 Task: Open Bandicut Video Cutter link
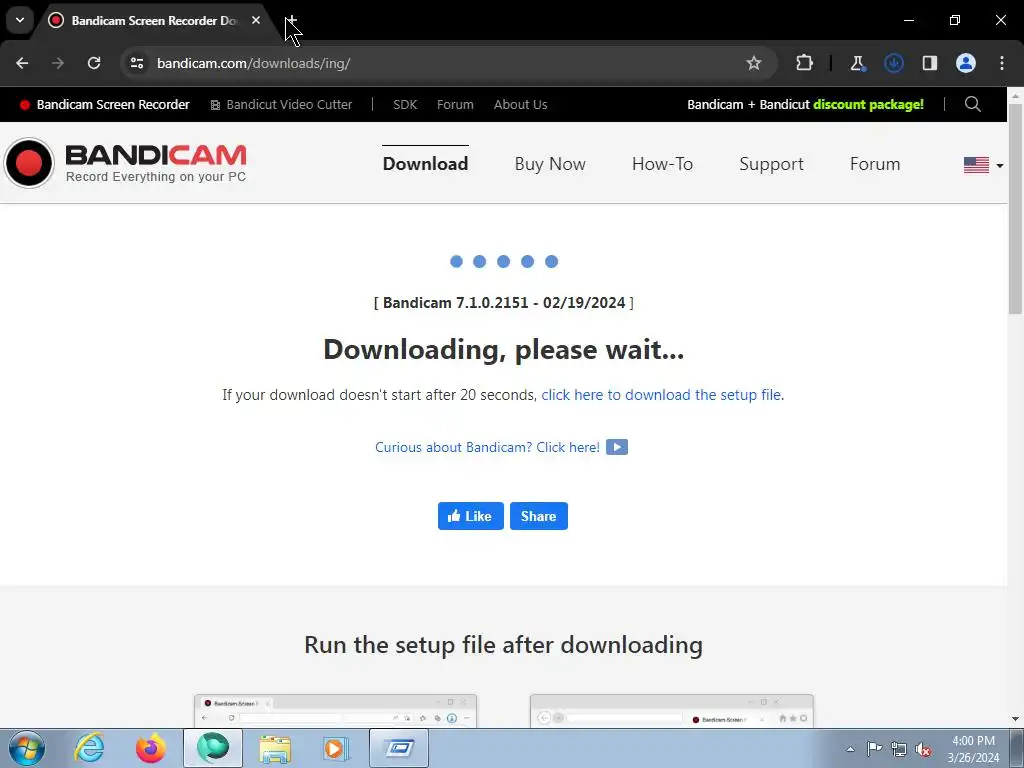(281, 104)
